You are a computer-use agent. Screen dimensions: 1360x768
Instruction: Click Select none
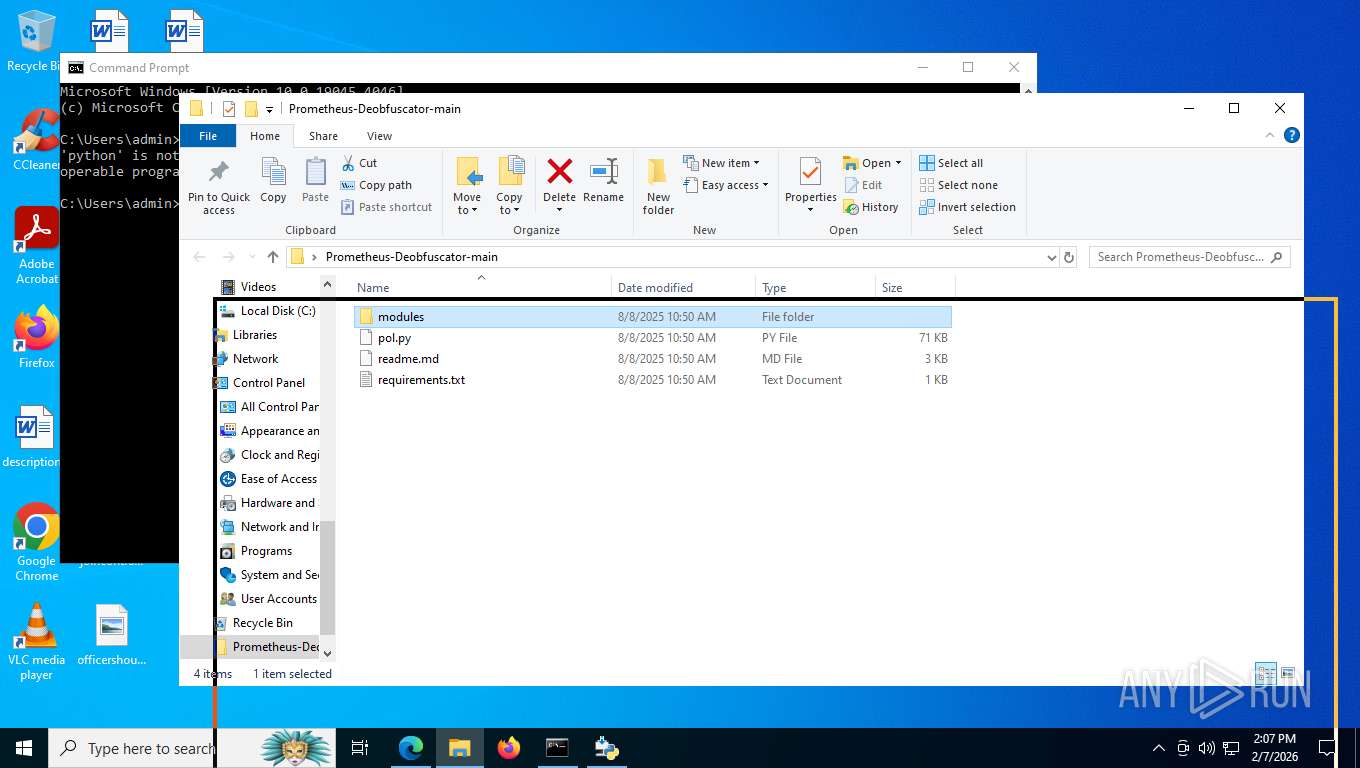click(x=958, y=185)
